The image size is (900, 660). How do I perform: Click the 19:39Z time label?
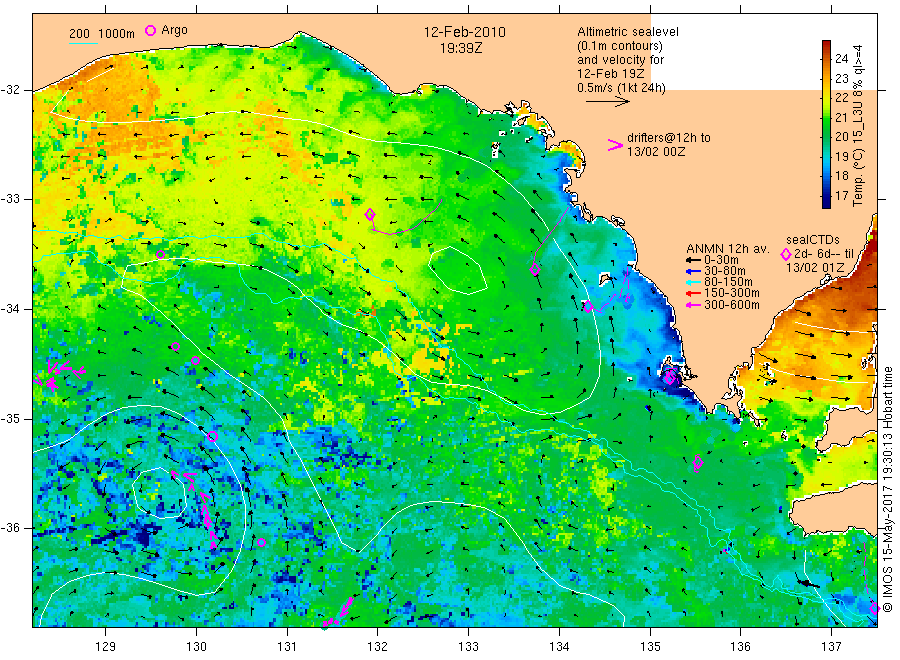[461, 48]
